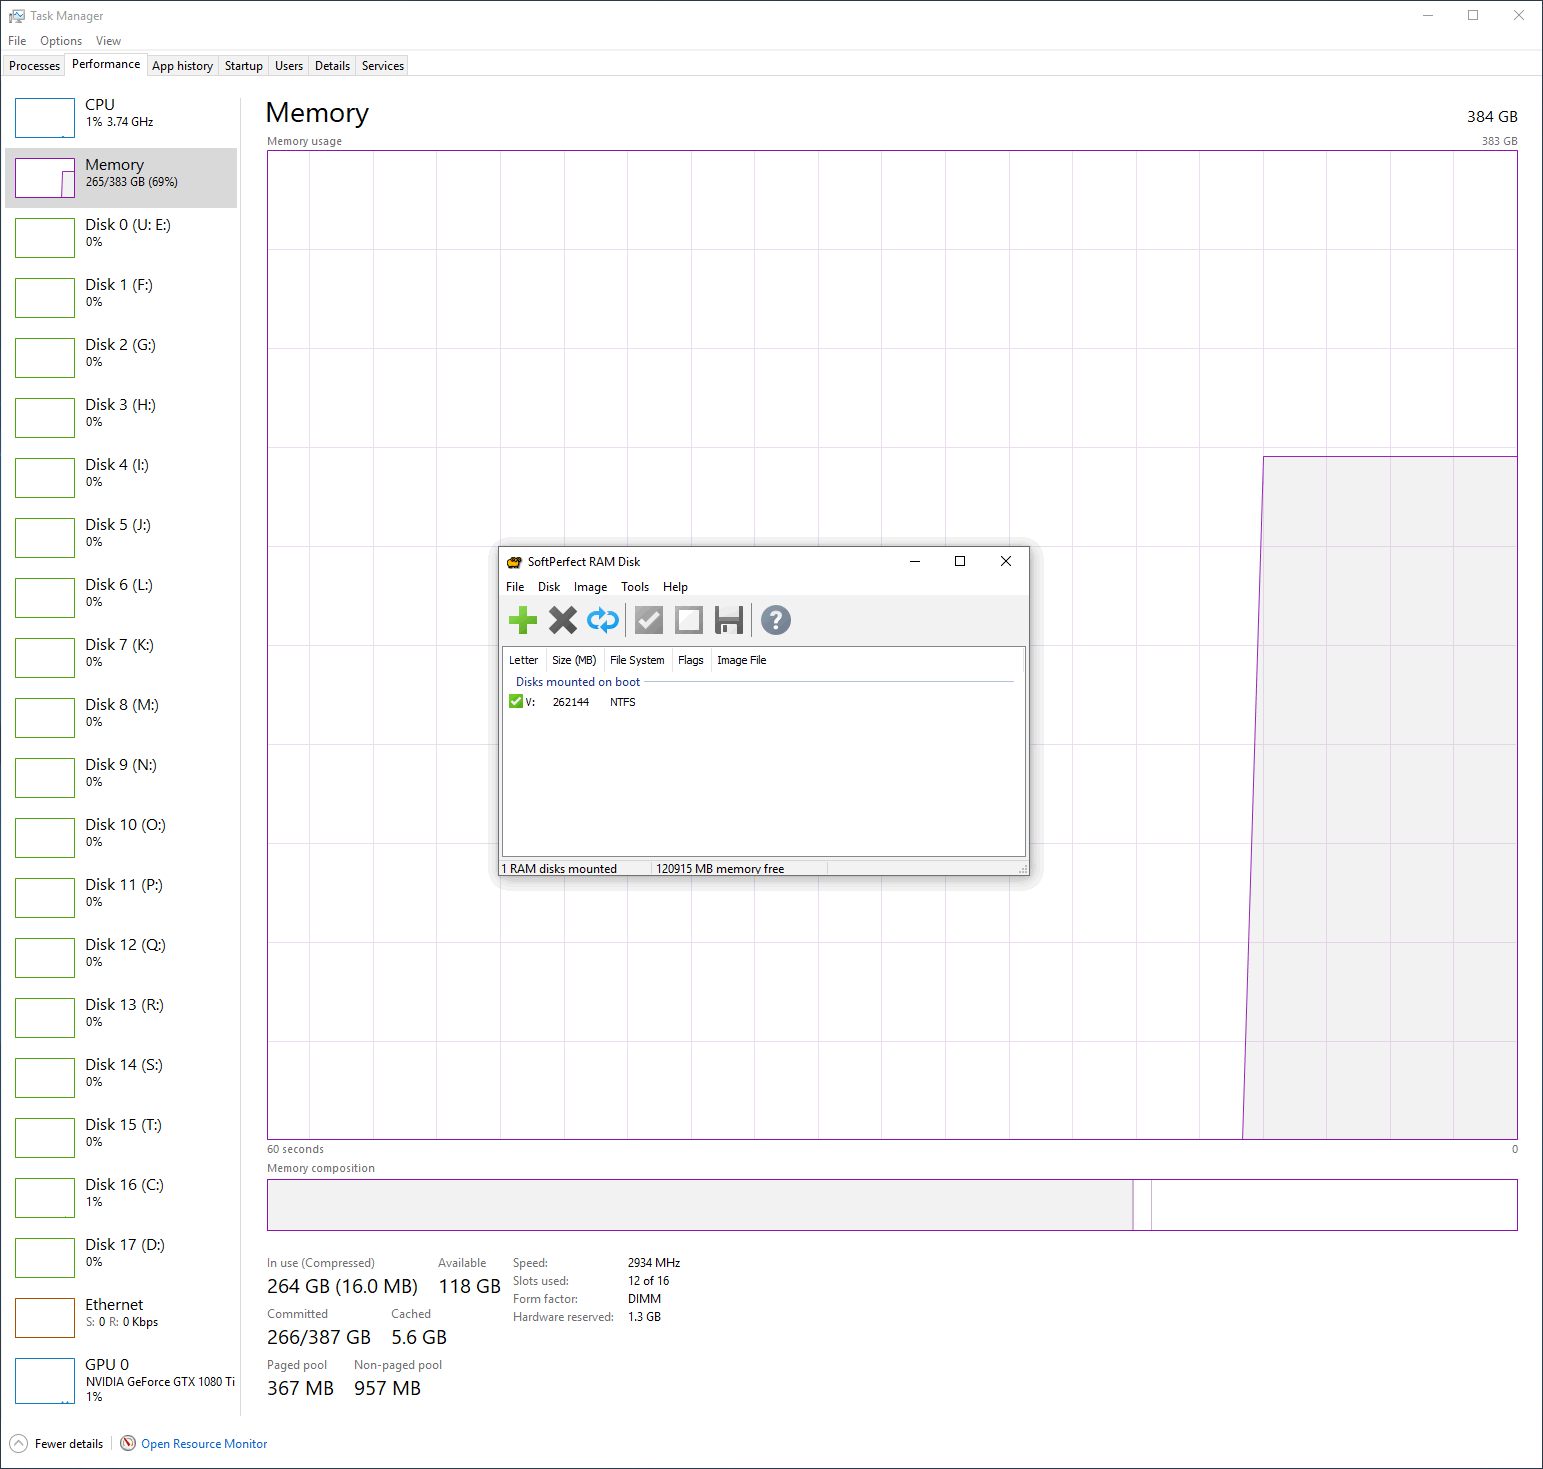The width and height of the screenshot is (1543, 1469).
Task: Open the Tools menu in RAM Disk
Action: 635,587
